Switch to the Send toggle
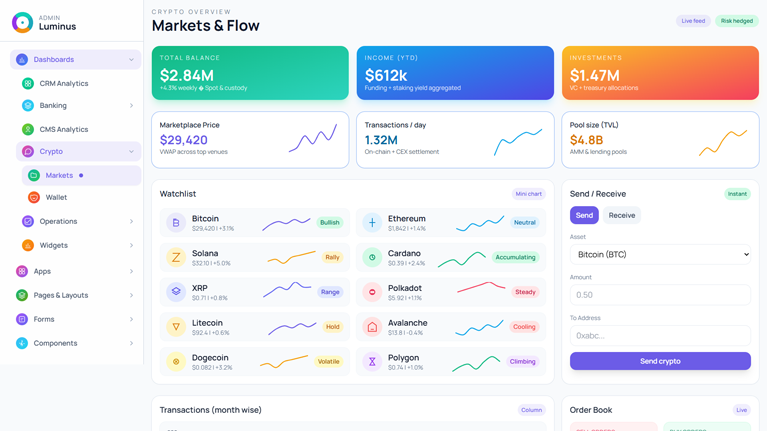This screenshot has height=431, width=767. point(584,215)
